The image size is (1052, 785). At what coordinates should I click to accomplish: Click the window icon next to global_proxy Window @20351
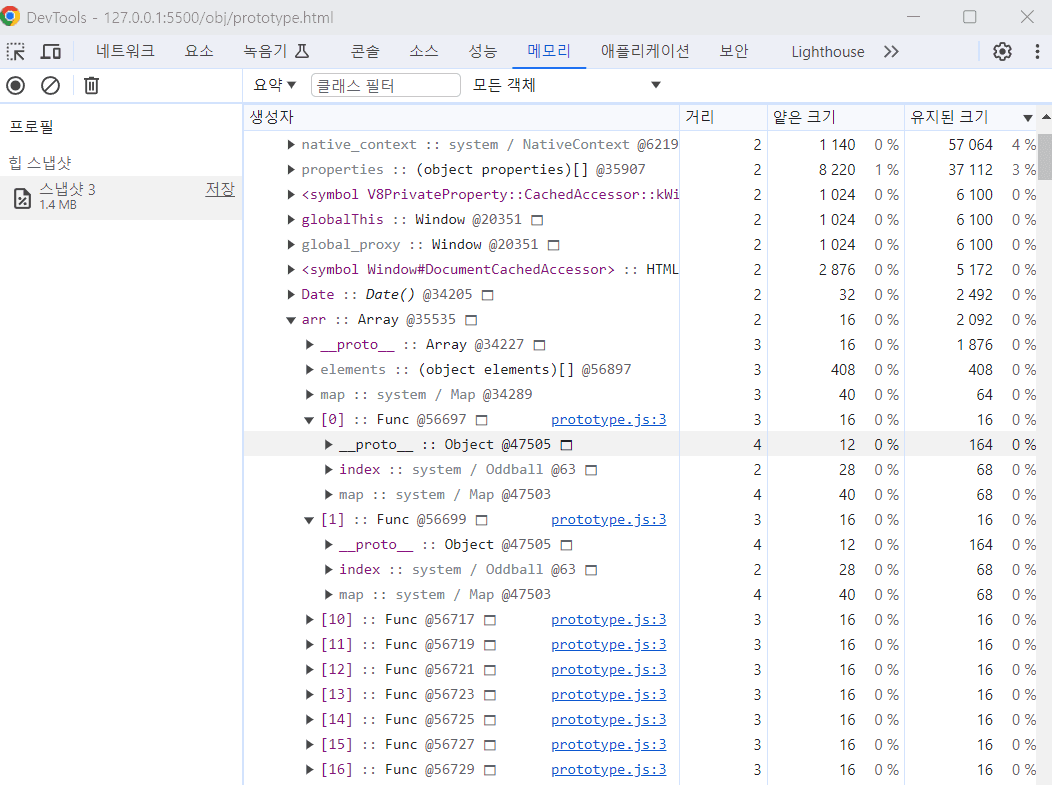pos(554,245)
